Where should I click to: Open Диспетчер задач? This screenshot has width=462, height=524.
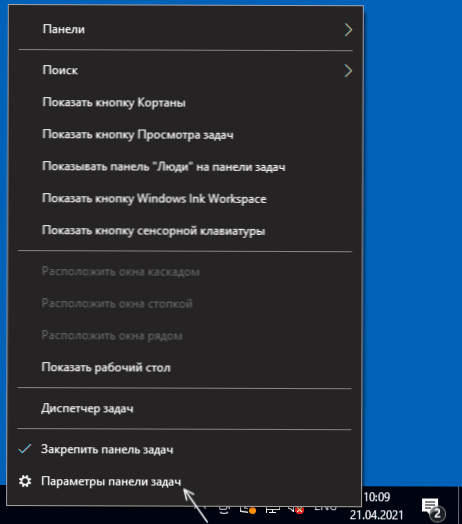[x=185, y=408]
